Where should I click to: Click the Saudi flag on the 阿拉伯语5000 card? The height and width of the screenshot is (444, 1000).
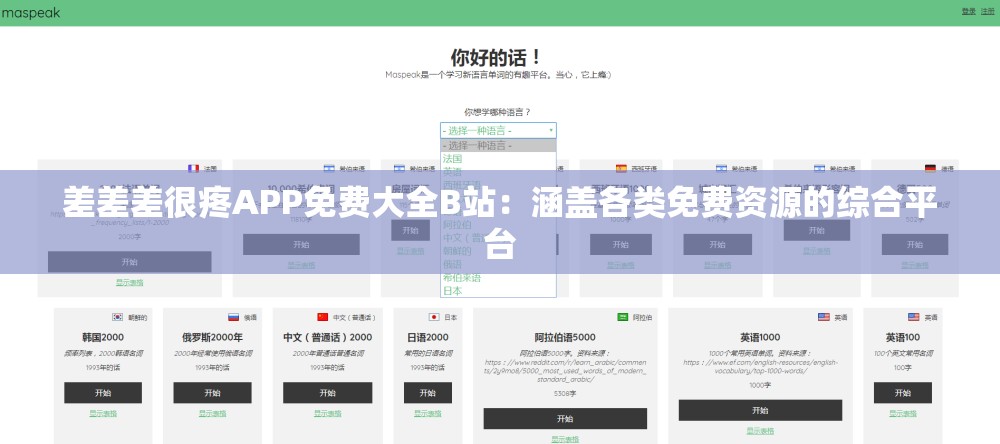(623, 317)
